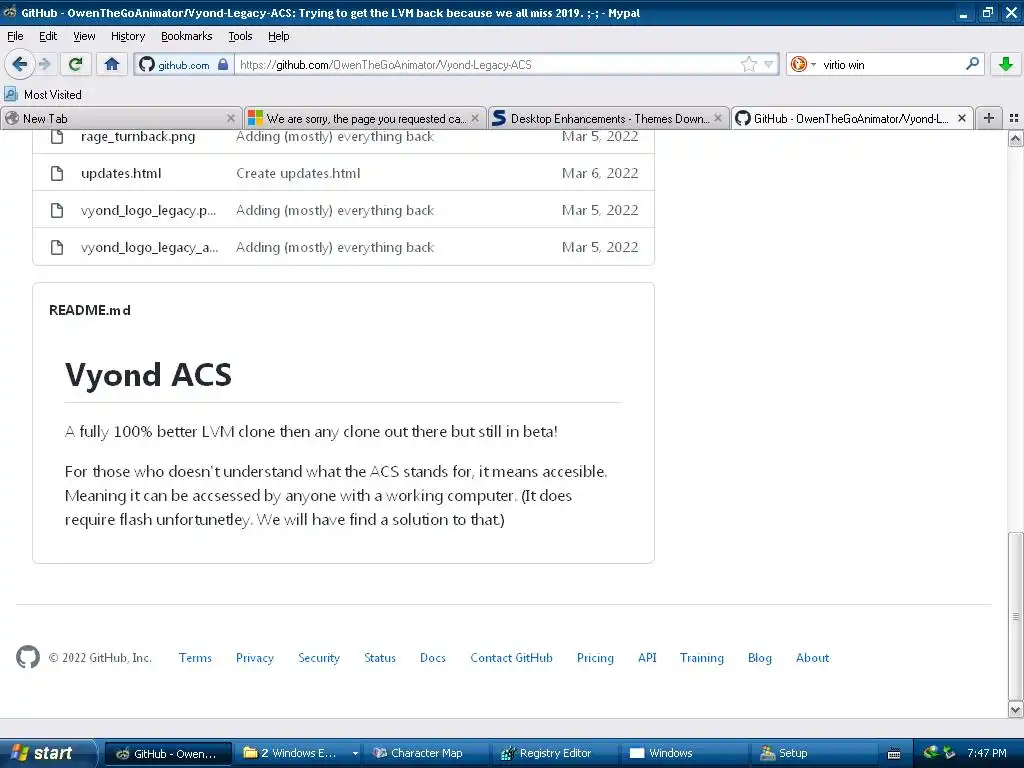Open the Contact GitHub footer link
This screenshot has width=1024, height=768.
(511, 658)
